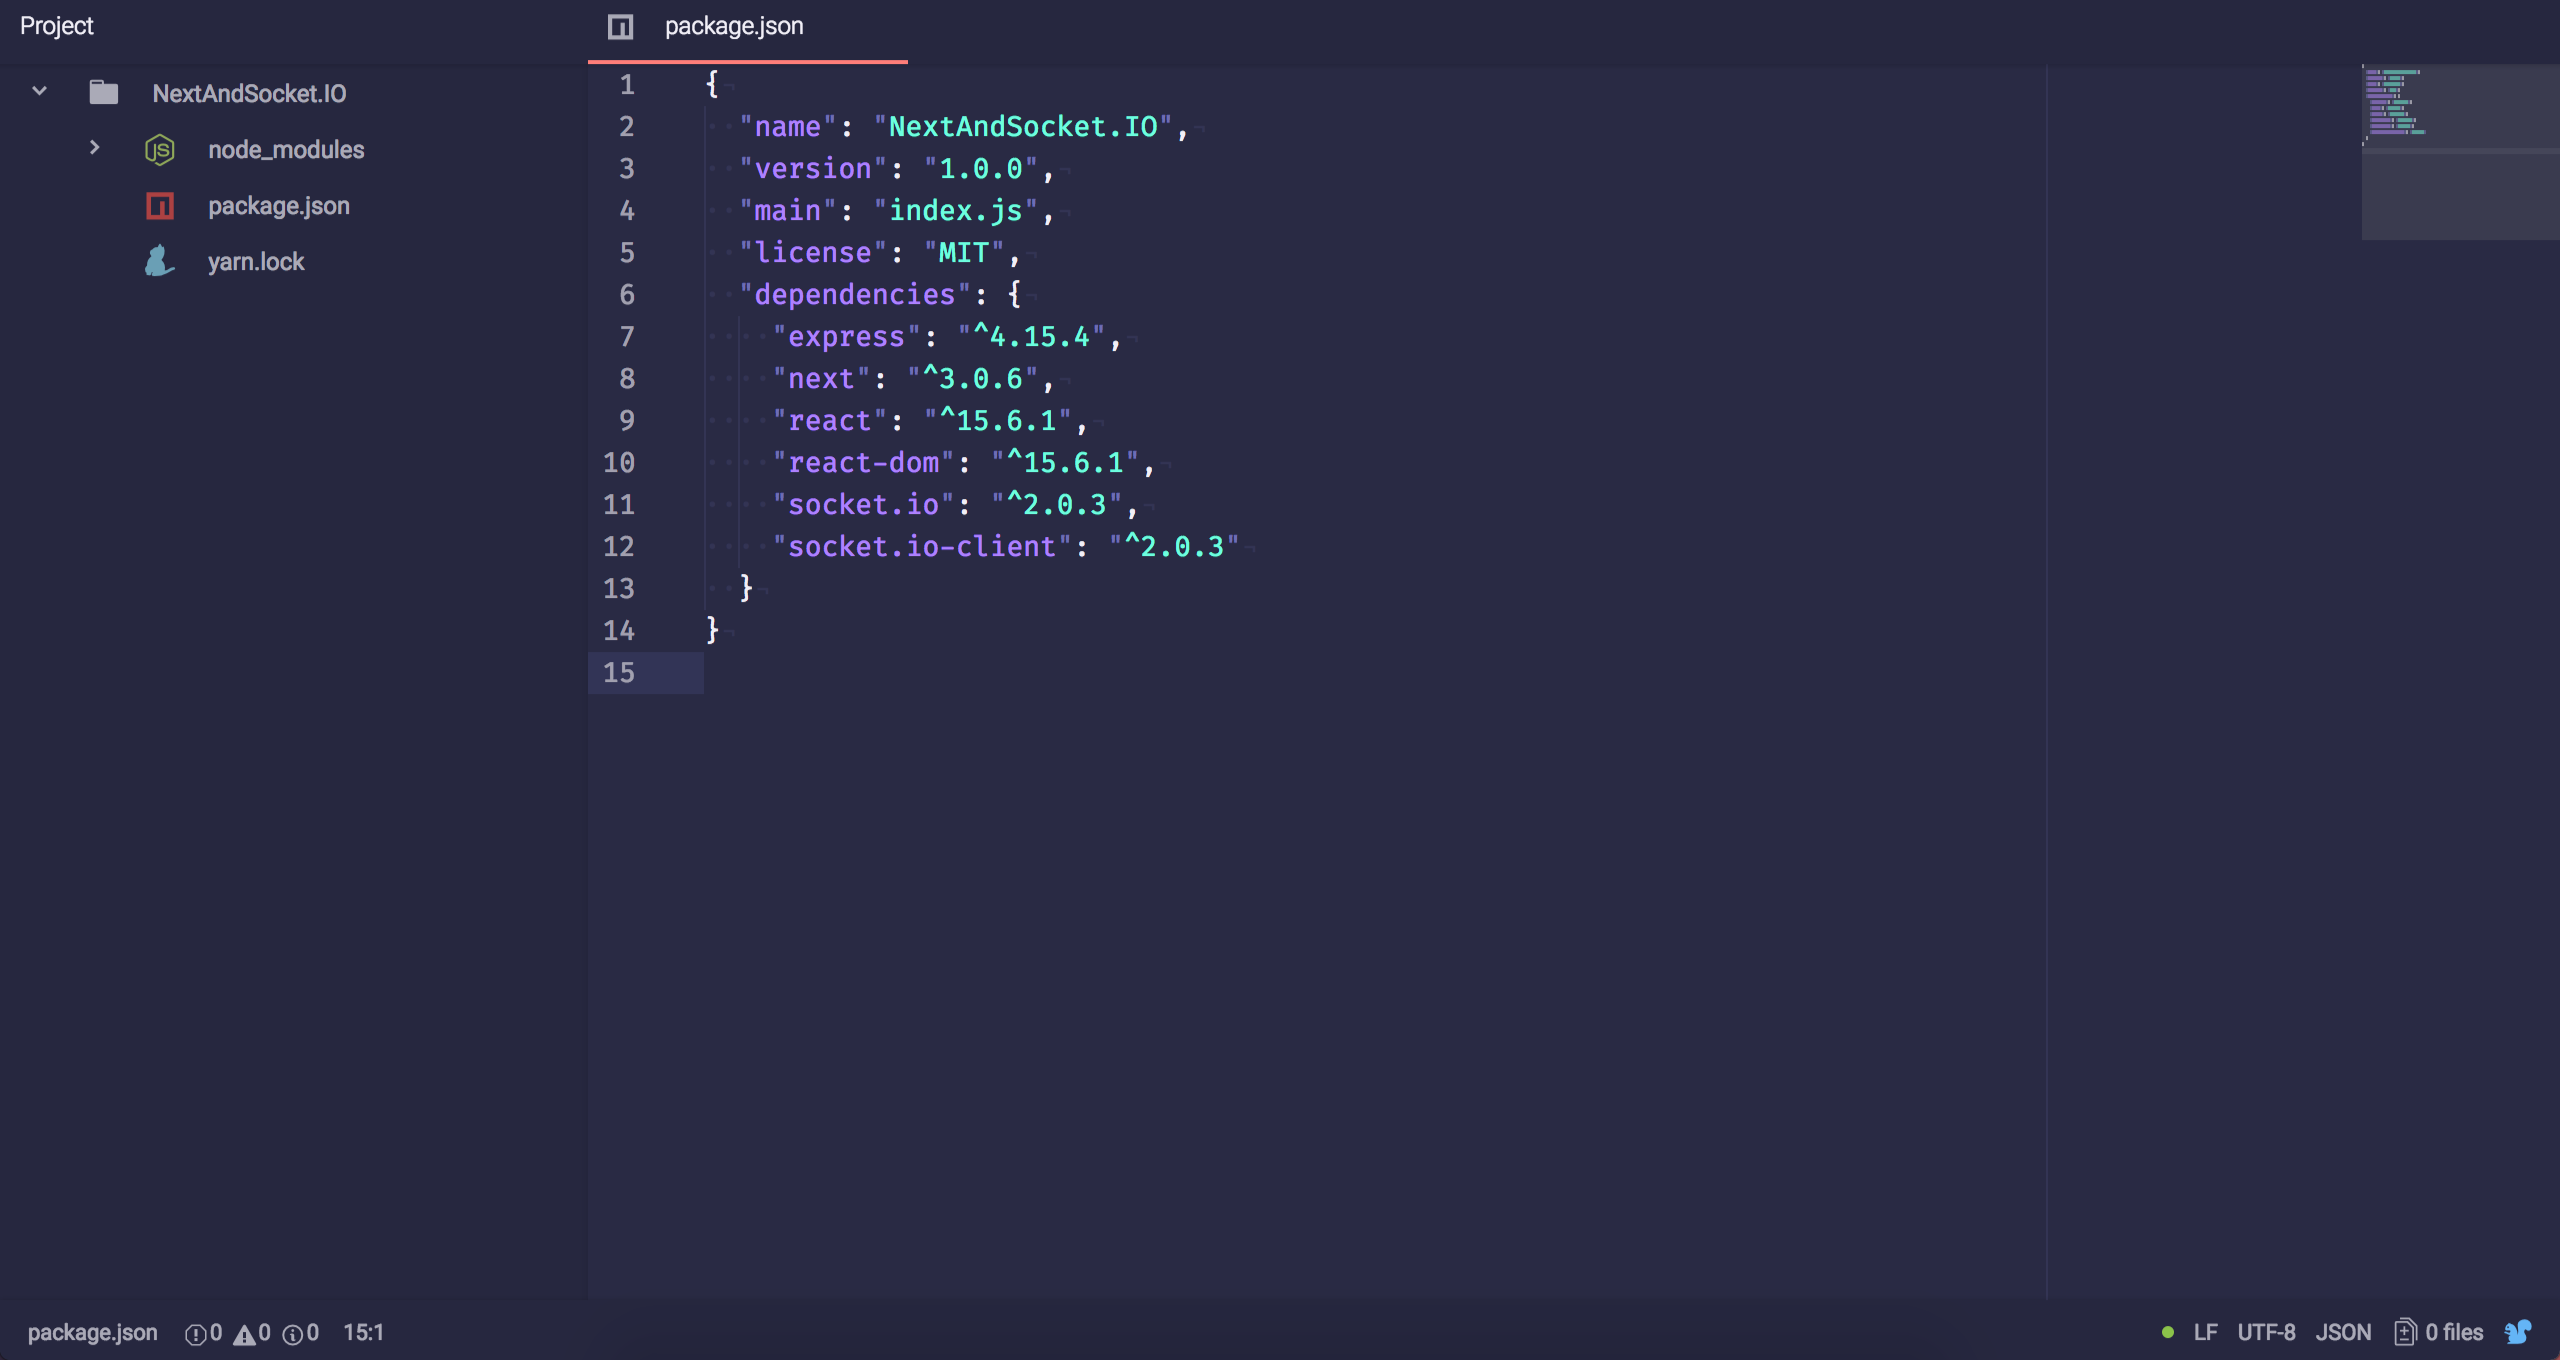
Task: Change the JSON grammar selector
Action: click(2343, 1332)
